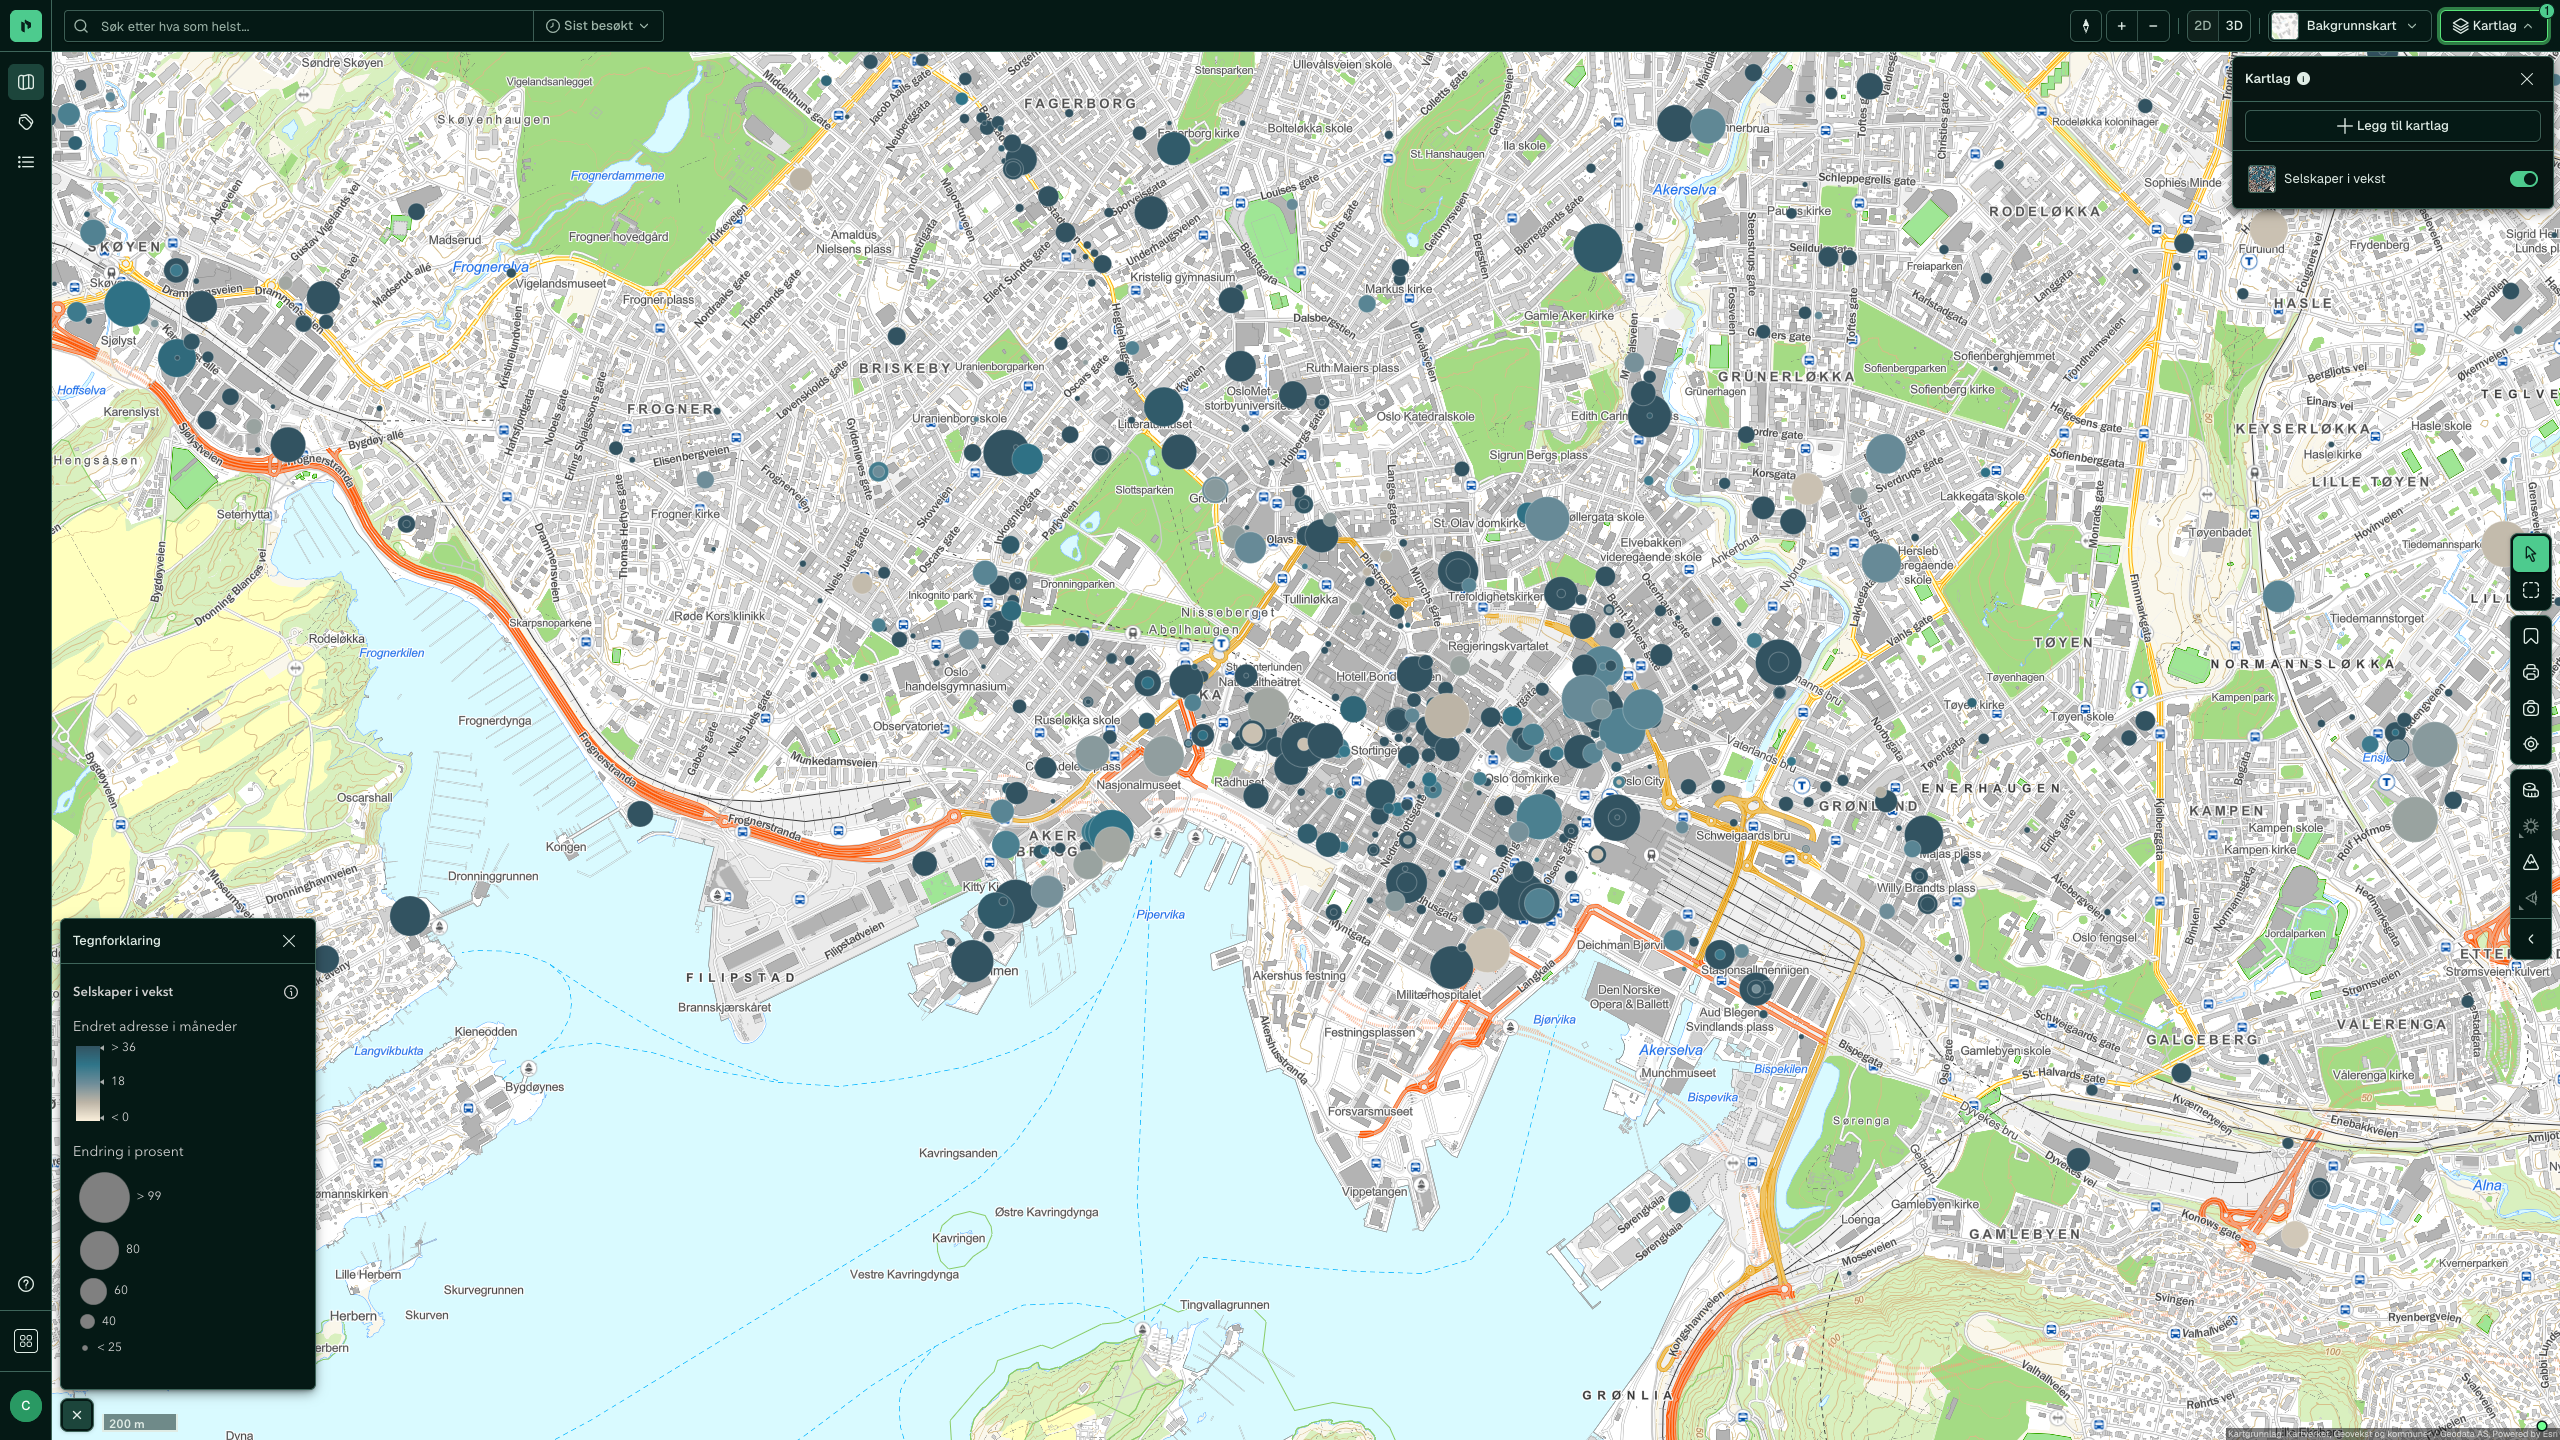
Task: Zoom in with the plus button
Action: point(2121,26)
